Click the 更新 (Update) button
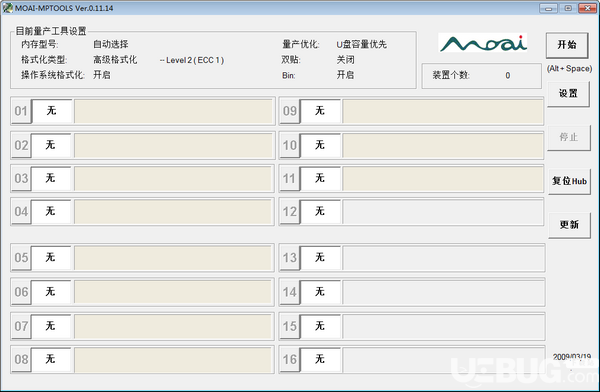This screenshot has height=392, width=600. tap(569, 225)
